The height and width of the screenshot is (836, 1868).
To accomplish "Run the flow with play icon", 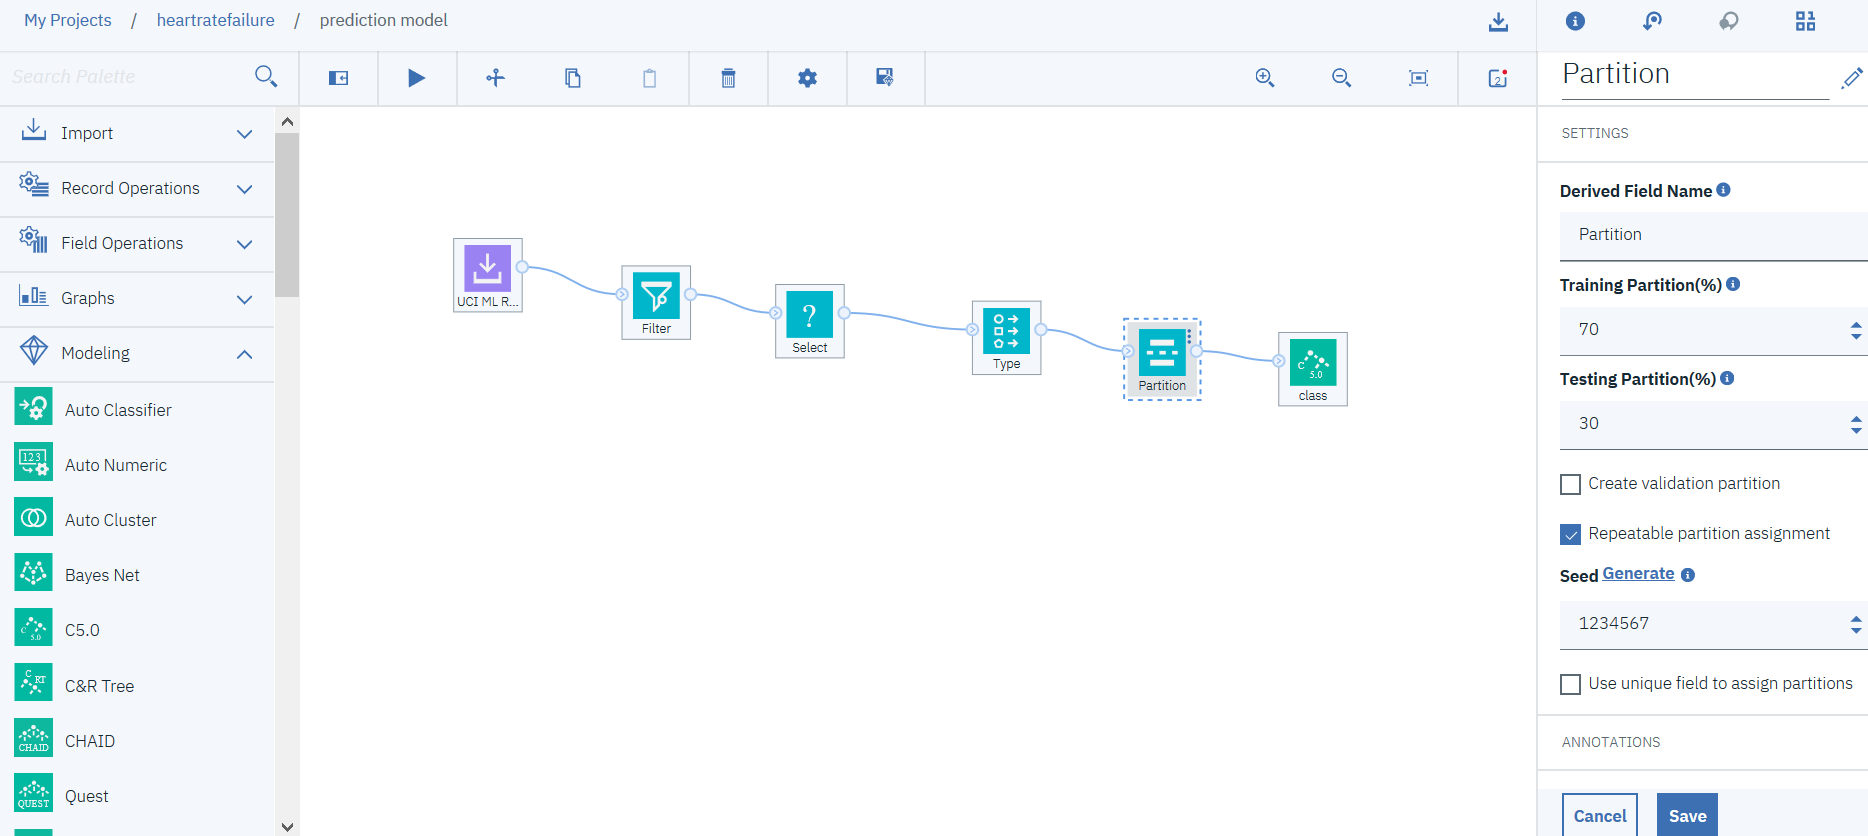I will [x=417, y=78].
